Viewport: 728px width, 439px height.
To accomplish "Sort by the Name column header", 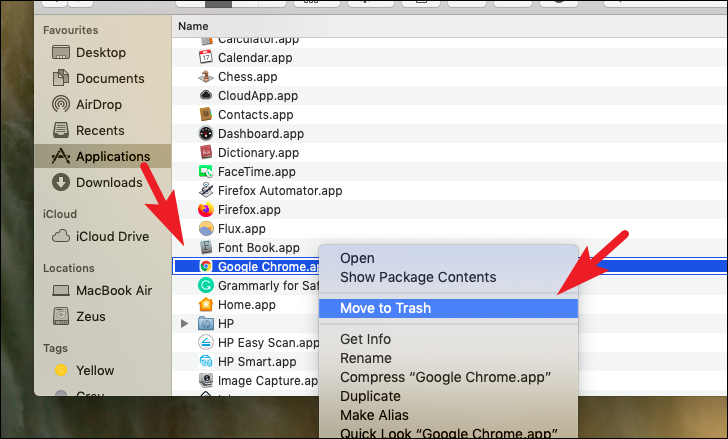I will (193, 26).
